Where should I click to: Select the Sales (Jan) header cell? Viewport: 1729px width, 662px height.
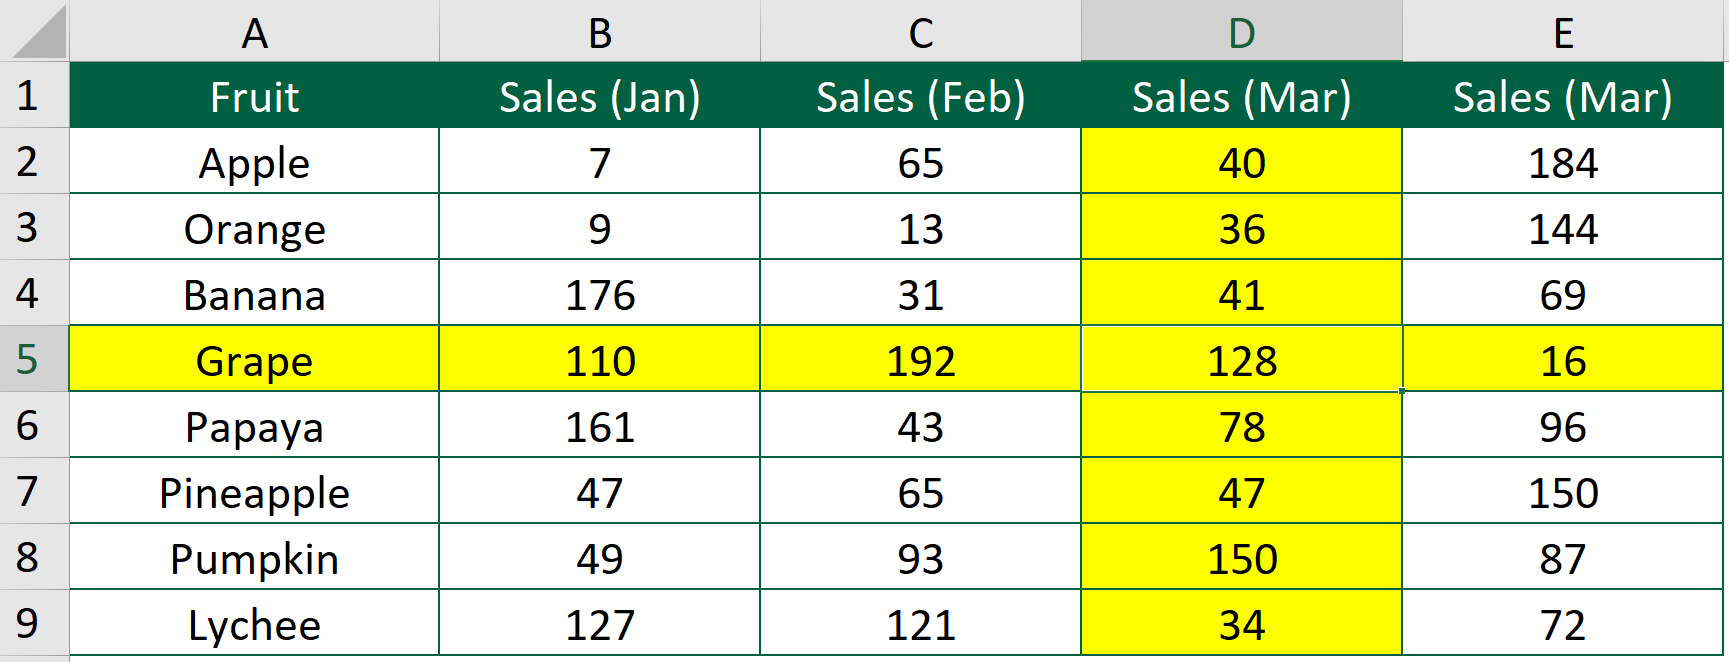(x=598, y=96)
